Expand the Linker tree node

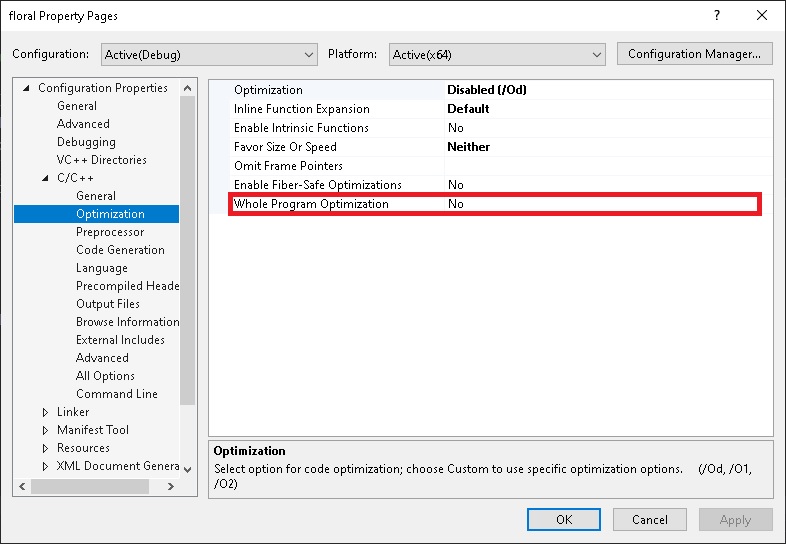click(45, 412)
